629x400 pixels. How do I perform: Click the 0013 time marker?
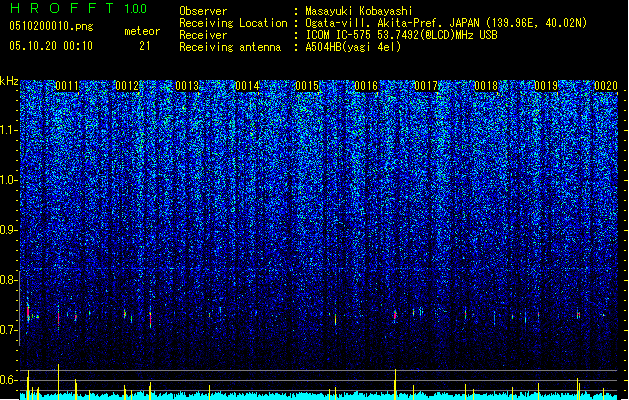[187, 86]
